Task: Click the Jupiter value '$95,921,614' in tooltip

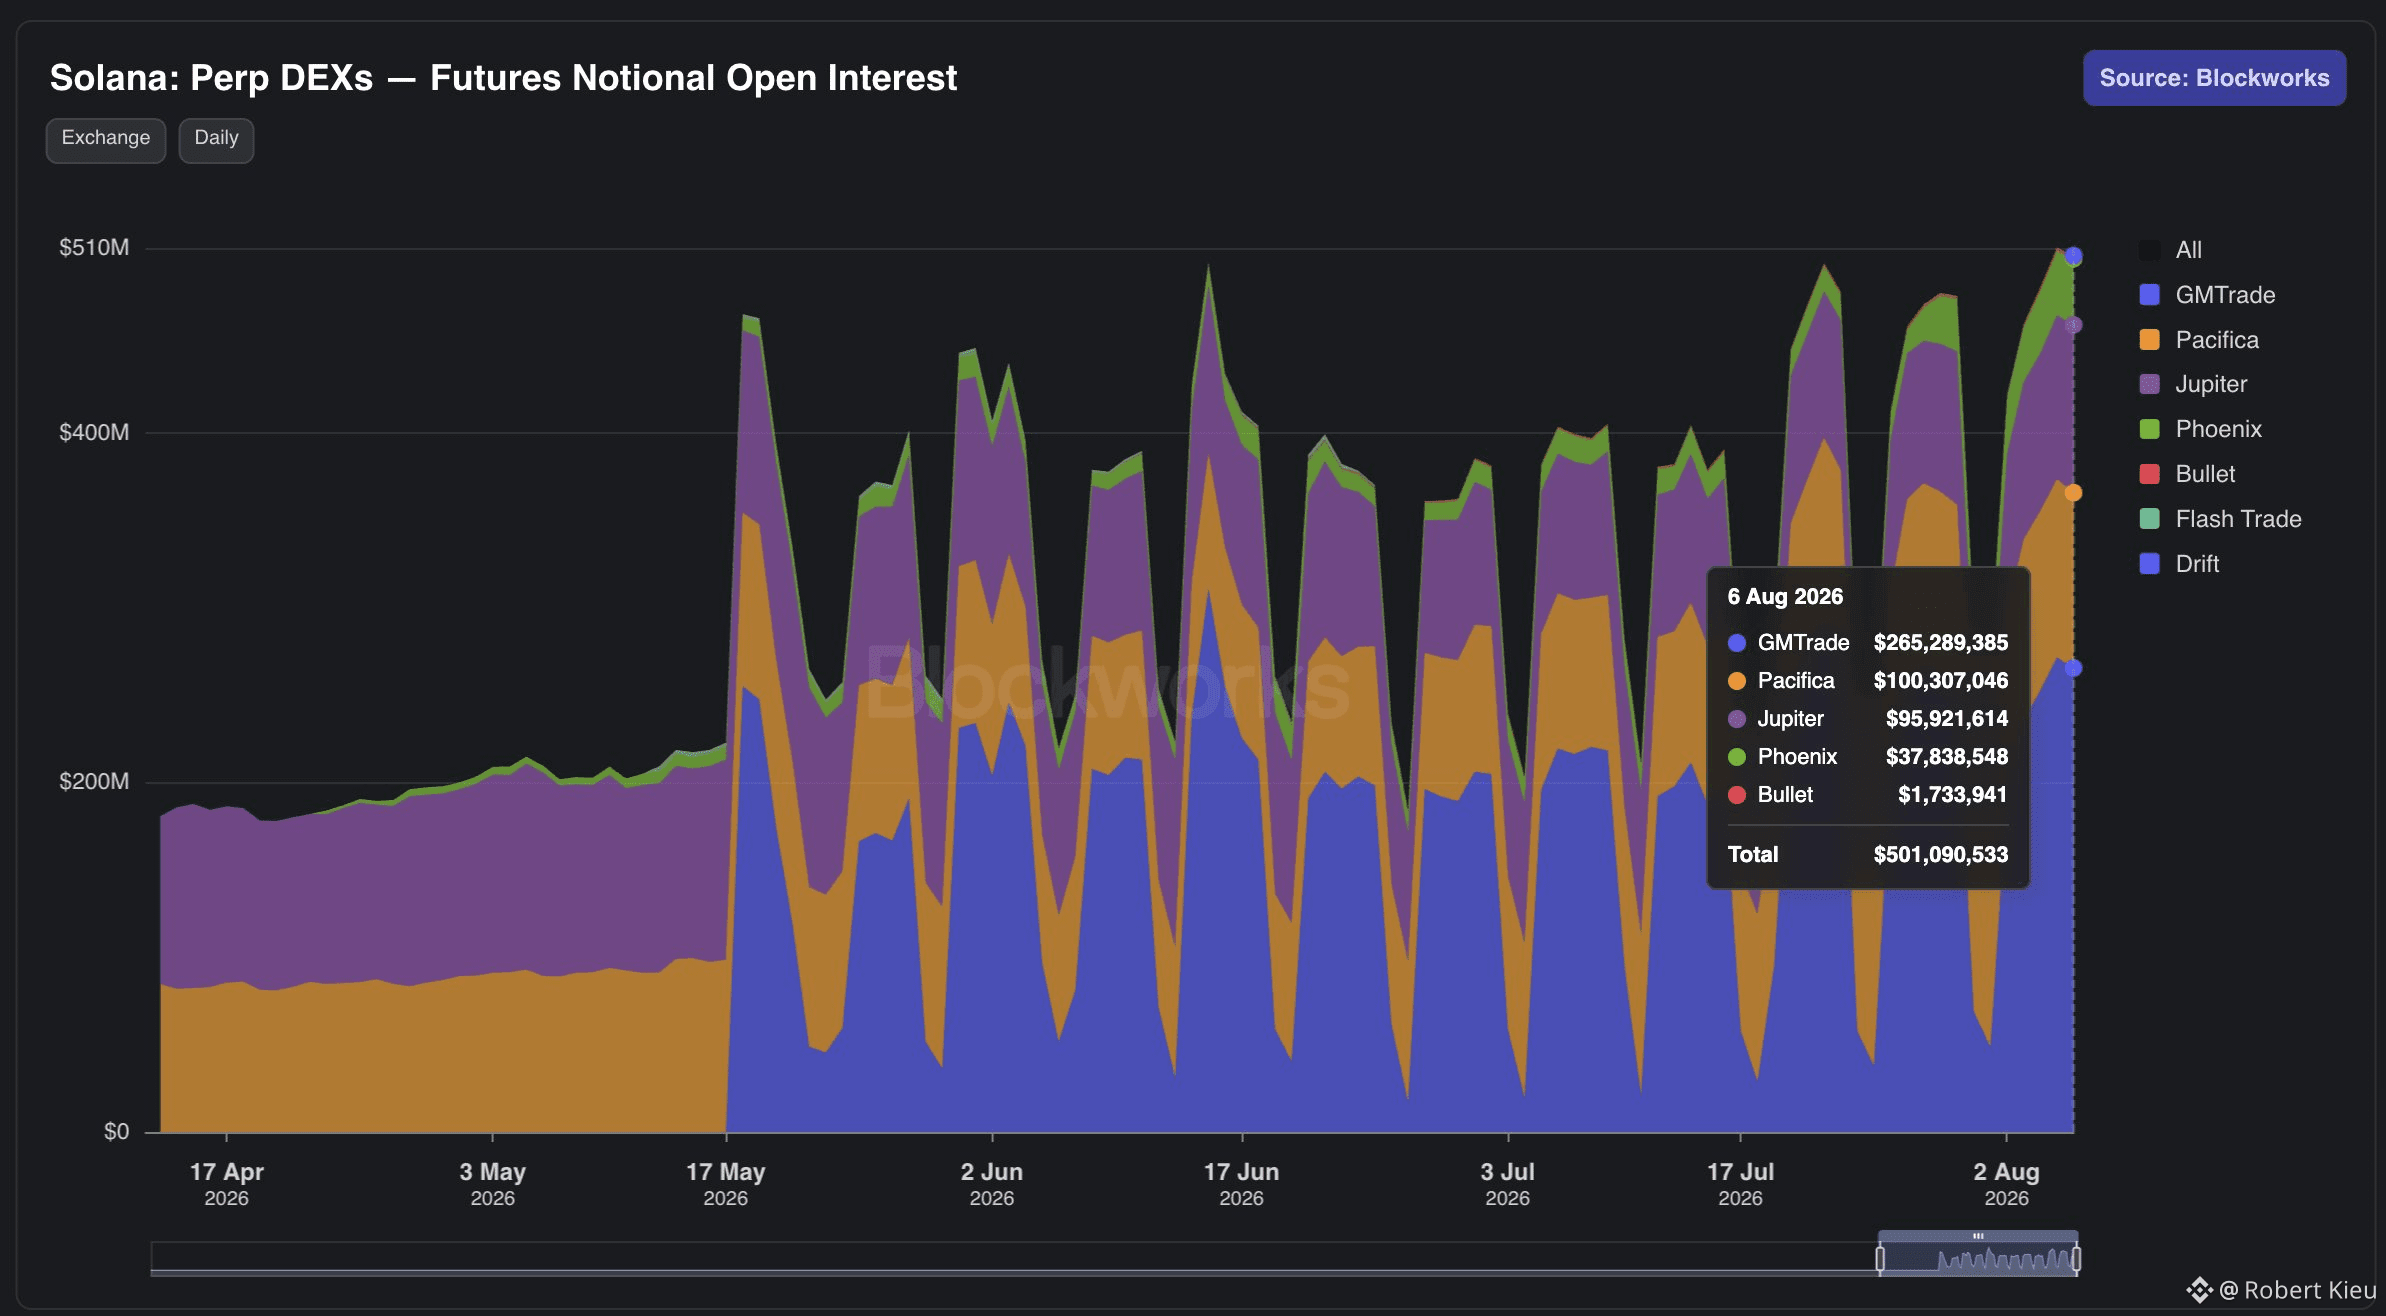Action: pos(1946,719)
